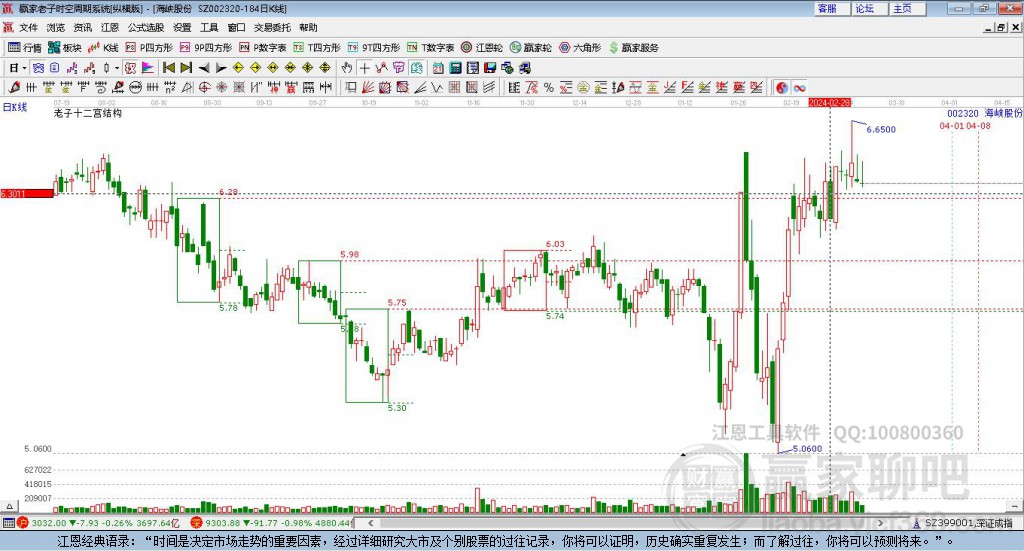This screenshot has height=551, width=1024.
Task: Click the 5.0600 low price label
Action: tap(807, 449)
